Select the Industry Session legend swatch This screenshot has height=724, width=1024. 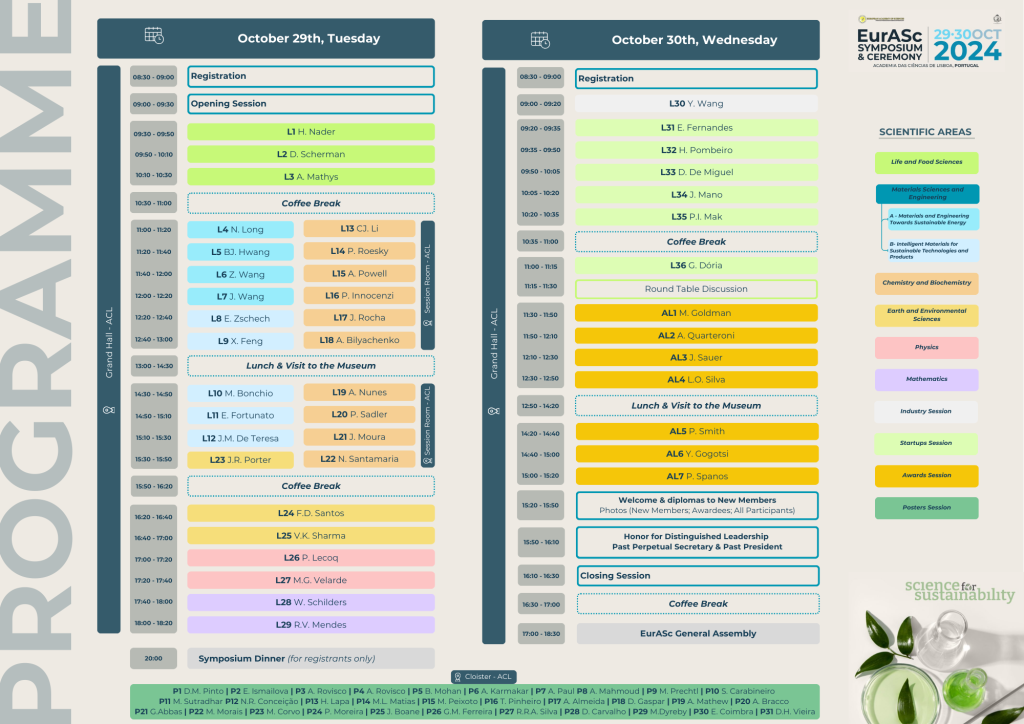926,411
